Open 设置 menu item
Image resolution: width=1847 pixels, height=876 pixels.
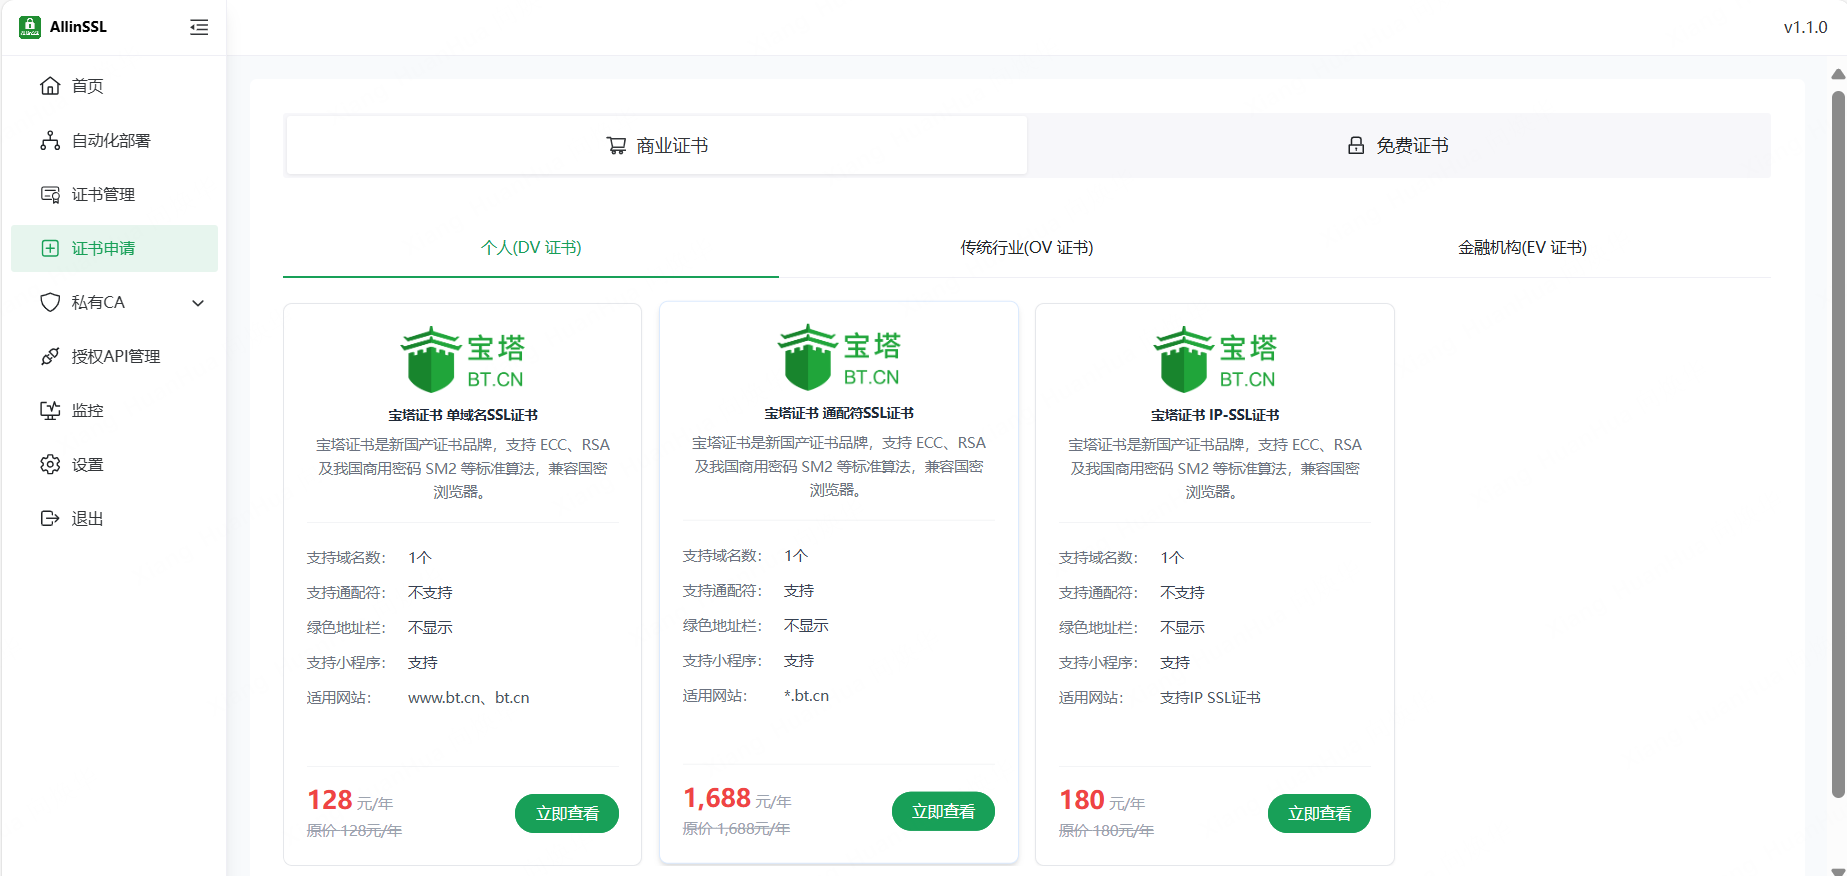click(114, 464)
